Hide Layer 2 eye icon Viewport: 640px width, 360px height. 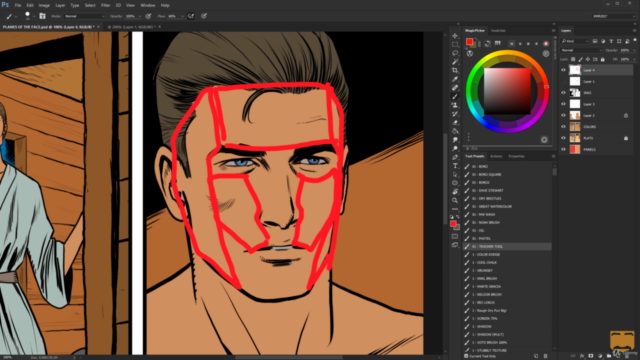[564, 116]
